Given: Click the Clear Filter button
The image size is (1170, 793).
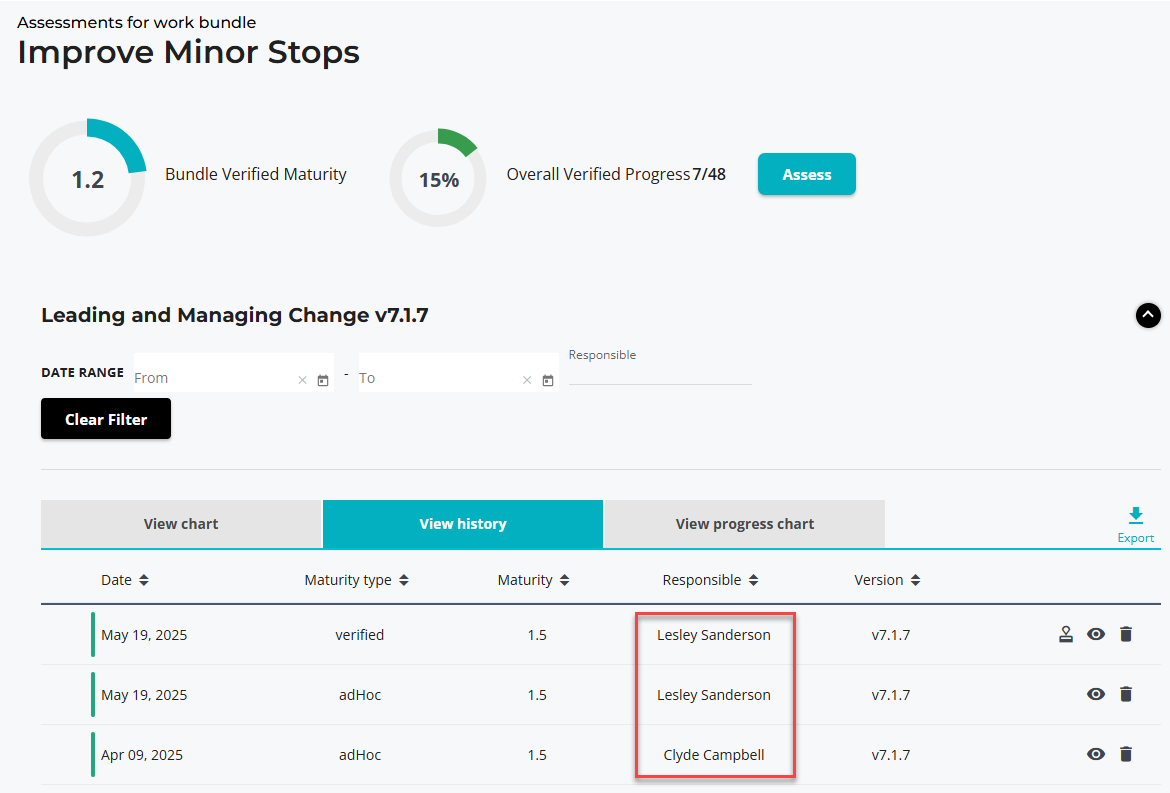Looking at the screenshot, I should pyautogui.click(x=106, y=419).
